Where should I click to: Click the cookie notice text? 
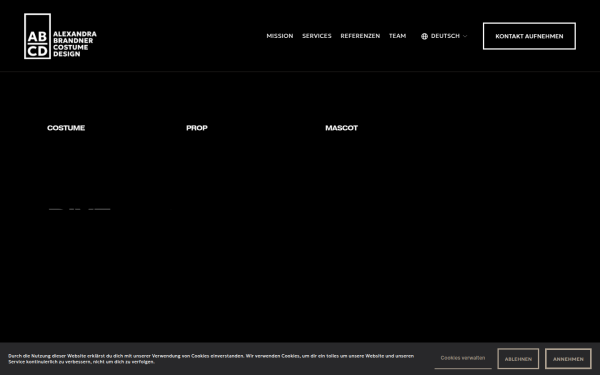(x=211, y=359)
